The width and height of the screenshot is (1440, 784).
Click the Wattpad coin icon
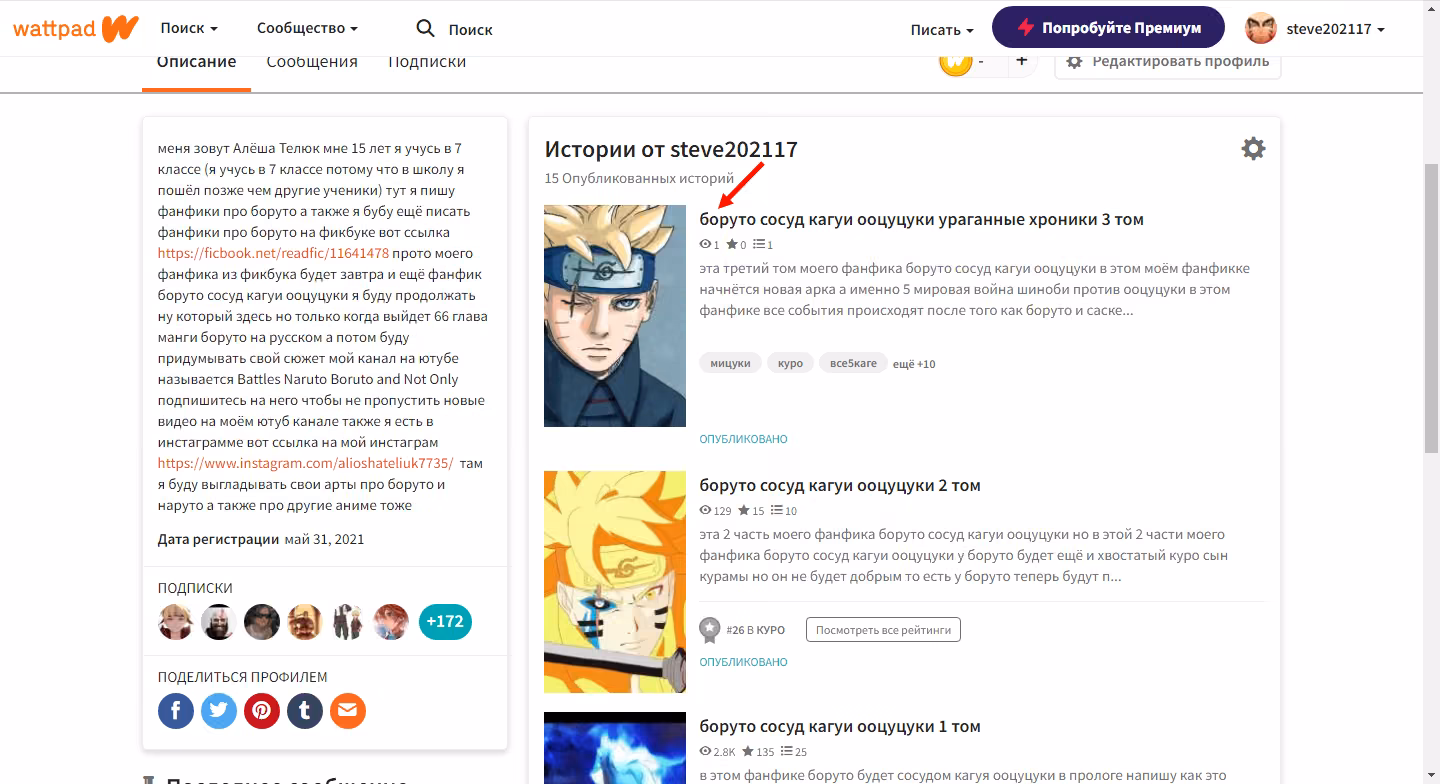[955, 63]
